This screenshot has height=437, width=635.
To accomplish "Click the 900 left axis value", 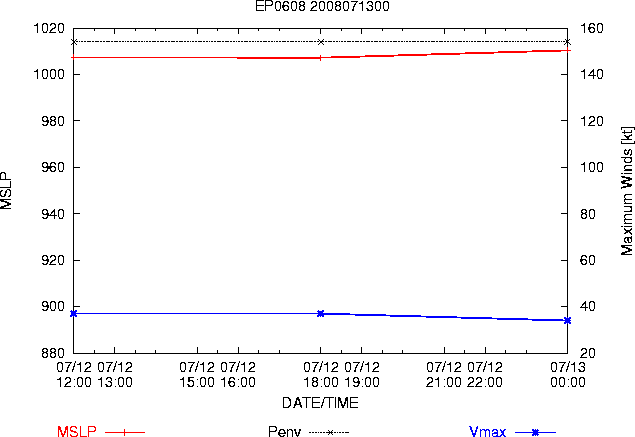I will (53, 307).
